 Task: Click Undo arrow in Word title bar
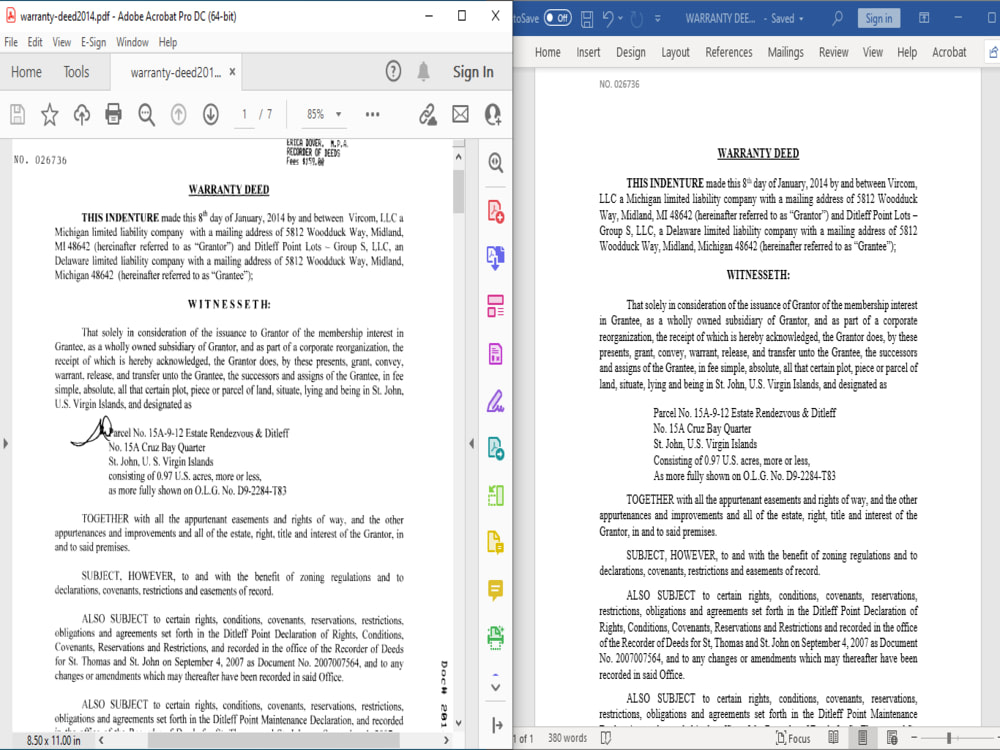608,18
